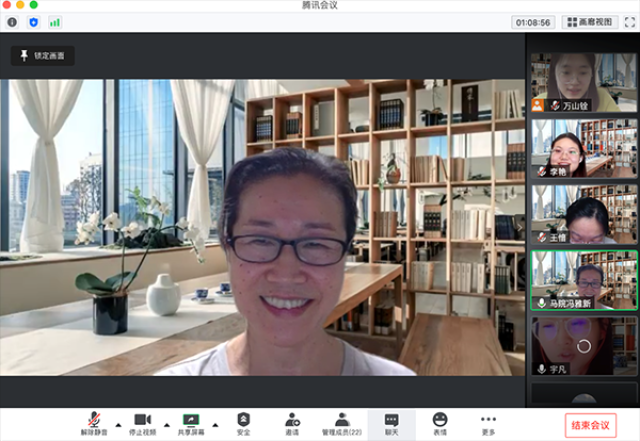Stop video camera (停止视频)
The height and width of the screenshot is (441, 640).
[x=142, y=424]
